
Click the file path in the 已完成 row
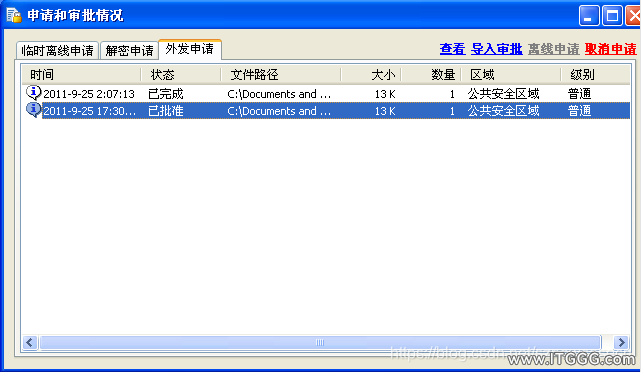point(279,94)
